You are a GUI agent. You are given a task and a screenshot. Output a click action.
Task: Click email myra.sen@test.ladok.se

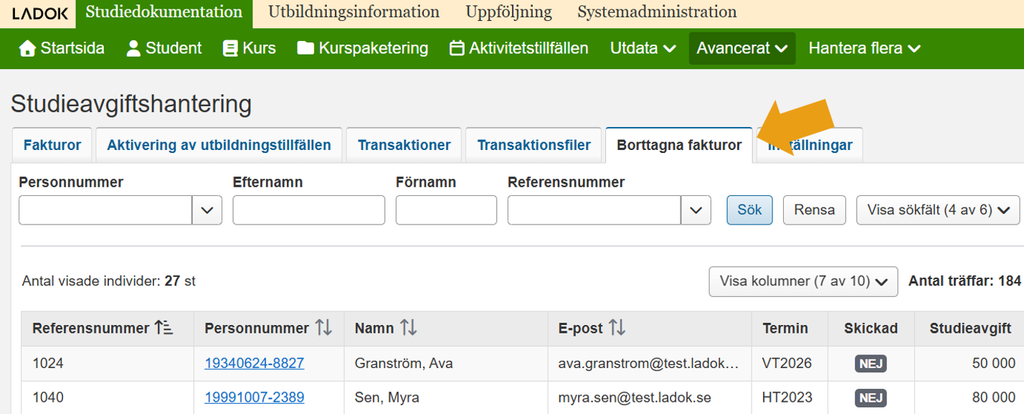pyautogui.click(x=634, y=398)
